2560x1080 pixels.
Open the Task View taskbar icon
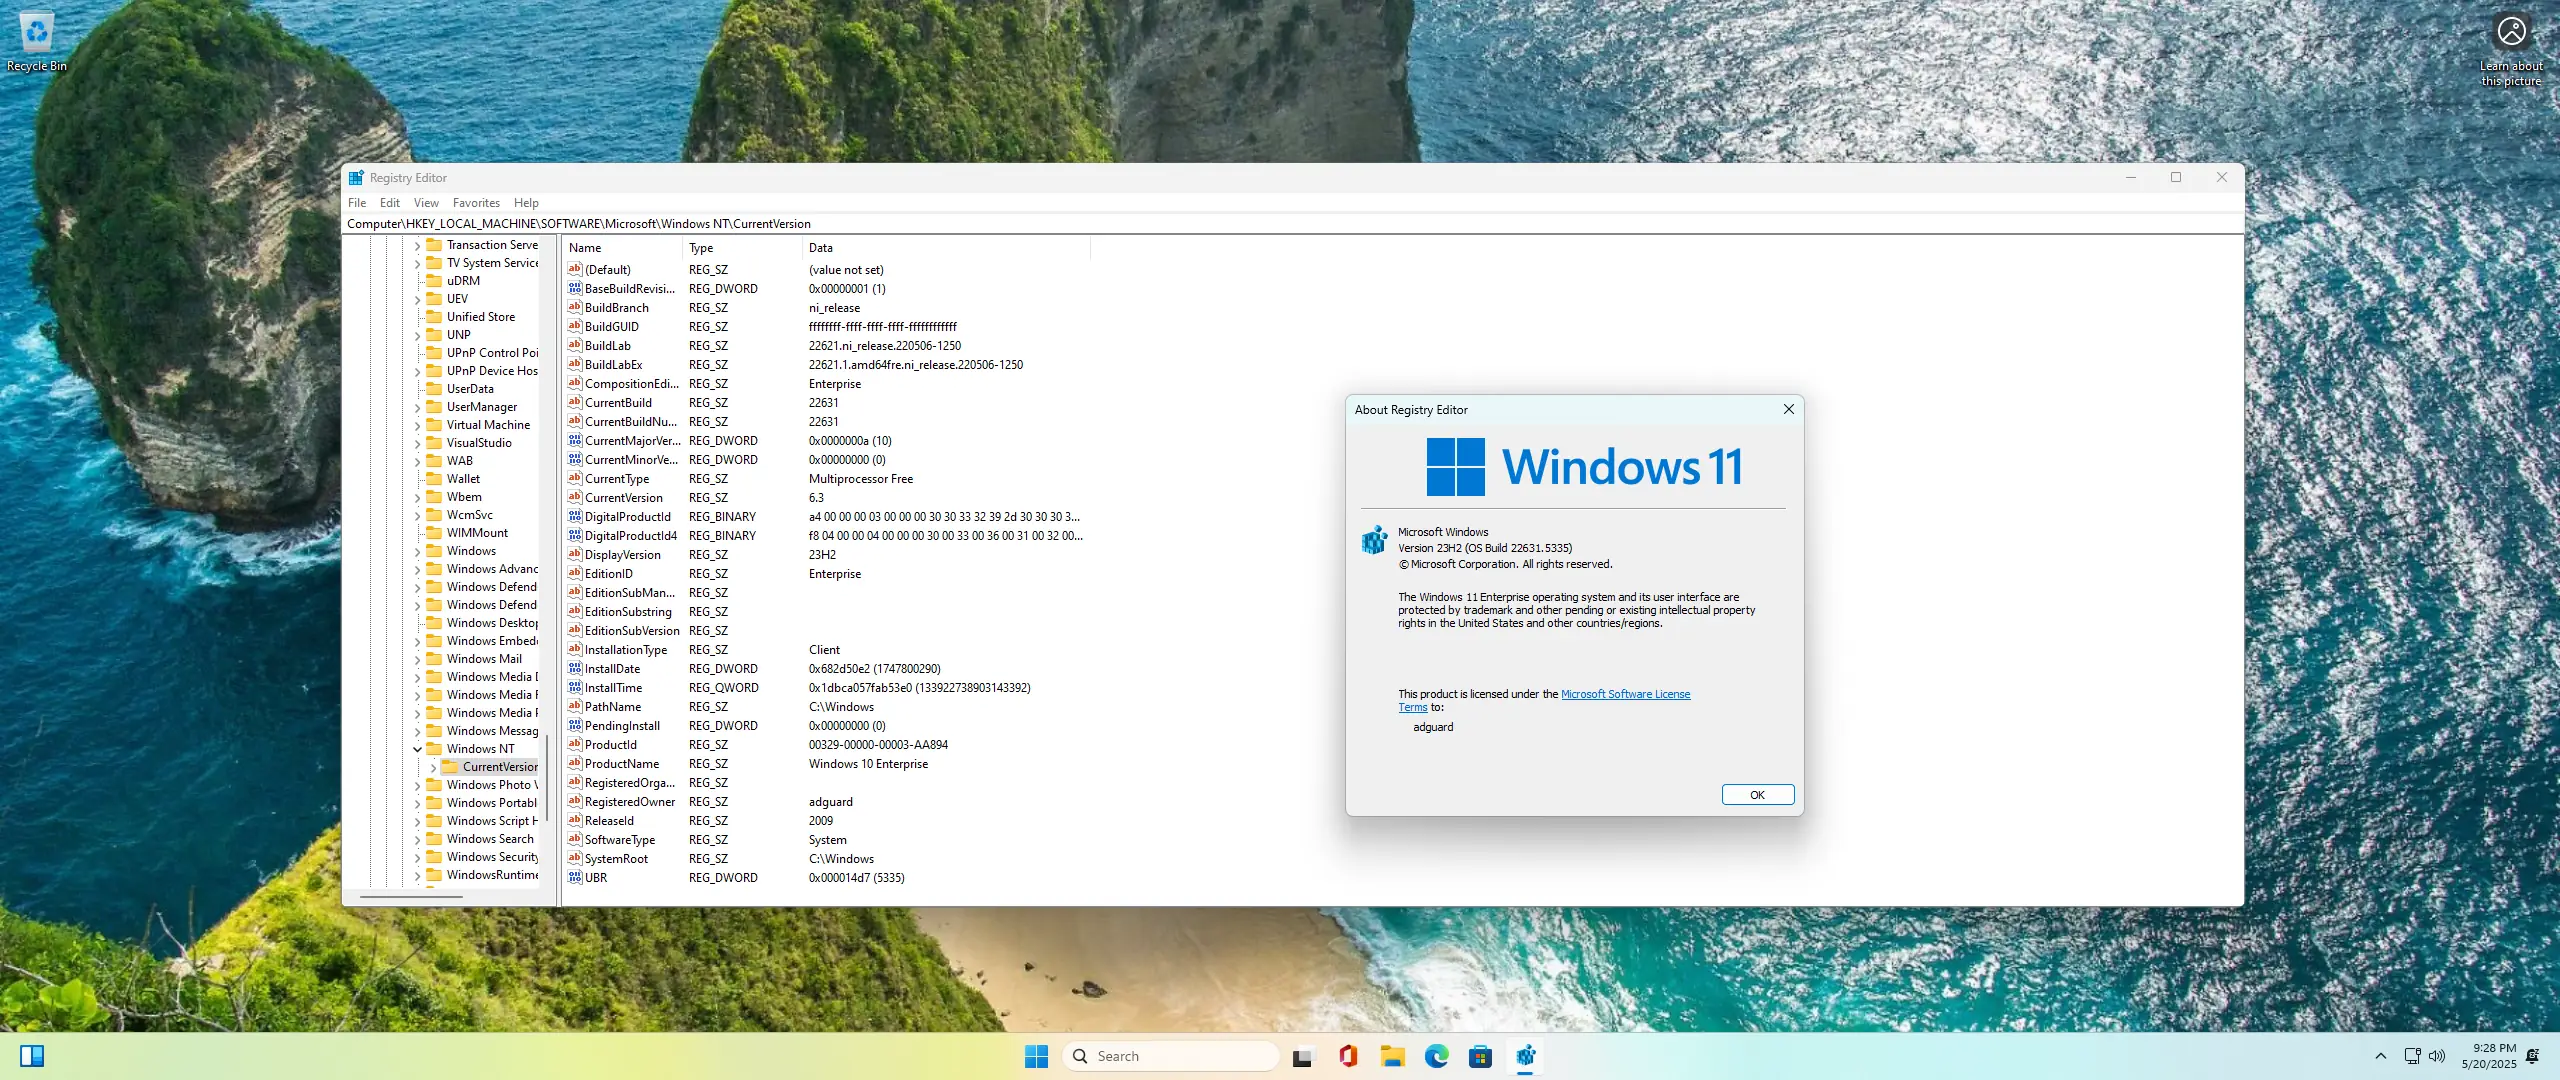[x=1302, y=1056]
